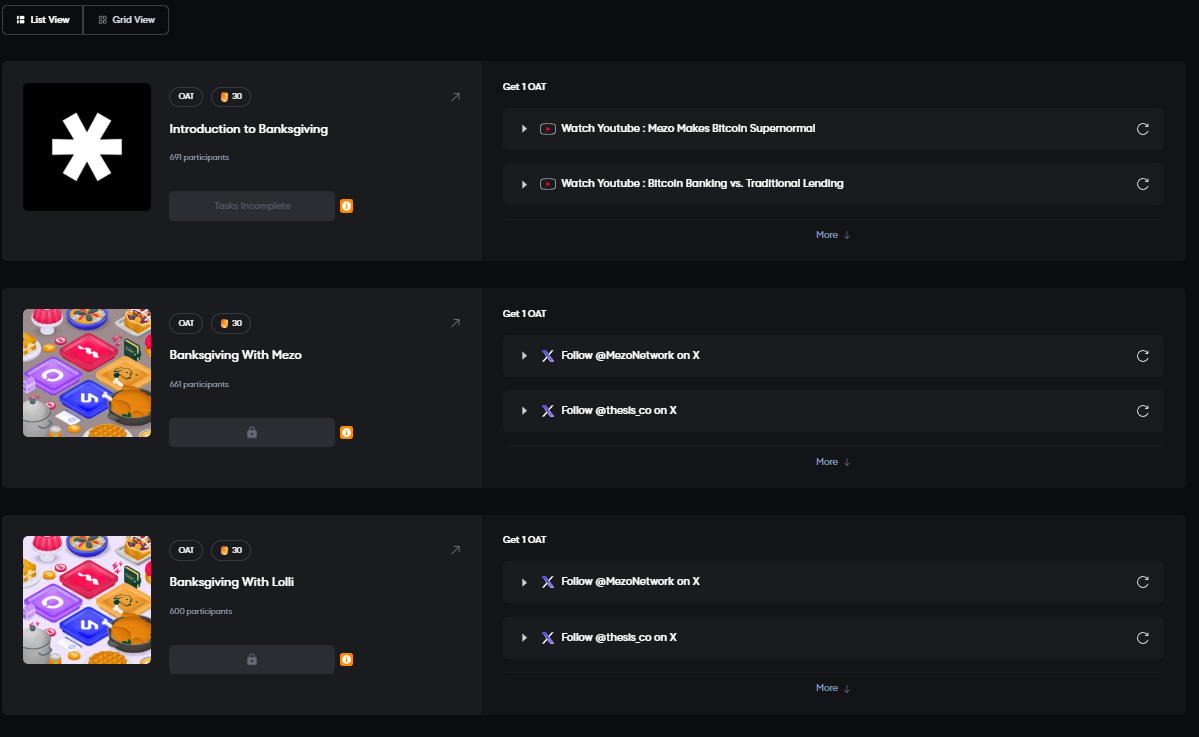Click orange info icon beside Tasks Incomplete

click(347, 206)
